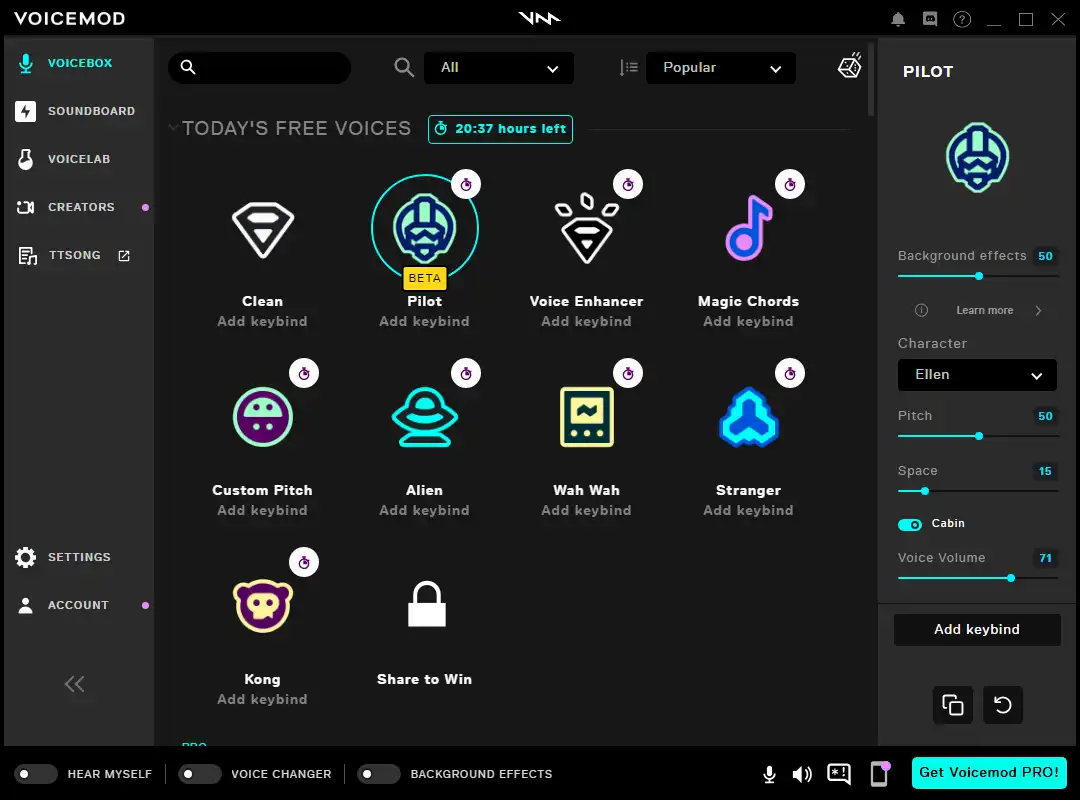1080x800 pixels.
Task: Adjust the Pitch slider
Action: pos(978,435)
